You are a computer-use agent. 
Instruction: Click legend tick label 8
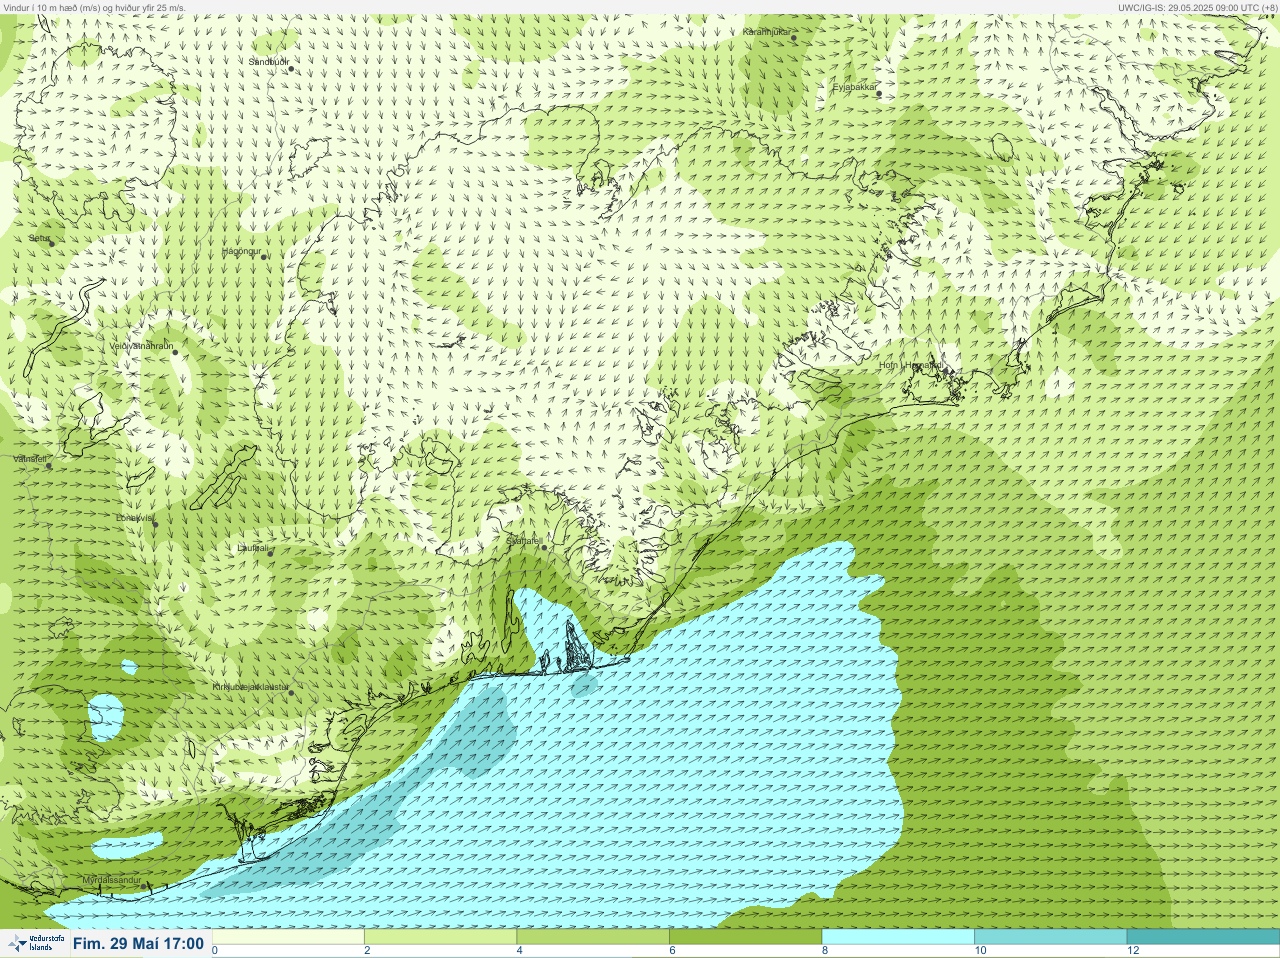tap(825, 951)
